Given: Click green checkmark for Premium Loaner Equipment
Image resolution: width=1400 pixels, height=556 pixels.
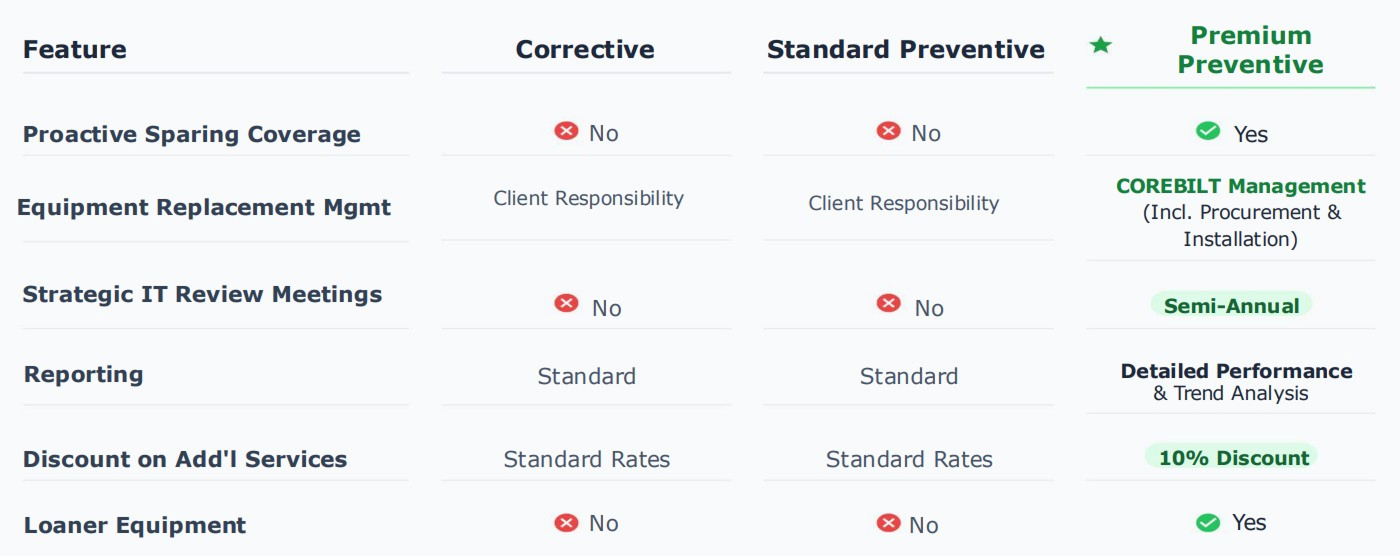Looking at the screenshot, I should [x=1208, y=522].
